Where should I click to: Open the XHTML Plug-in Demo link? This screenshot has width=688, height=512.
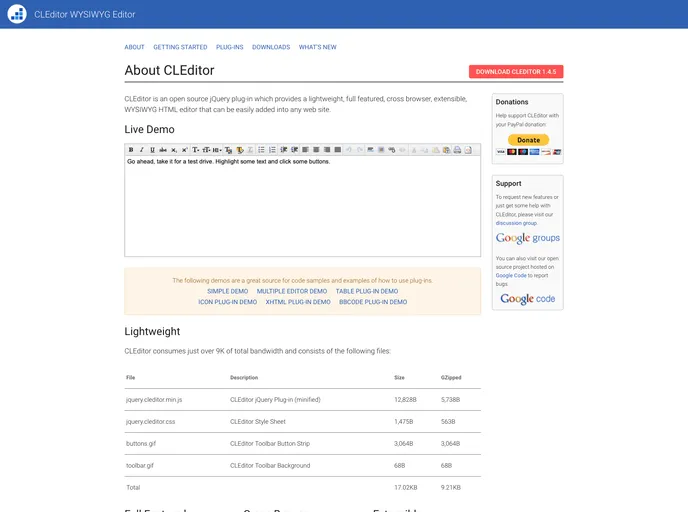[x=298, y=302]
